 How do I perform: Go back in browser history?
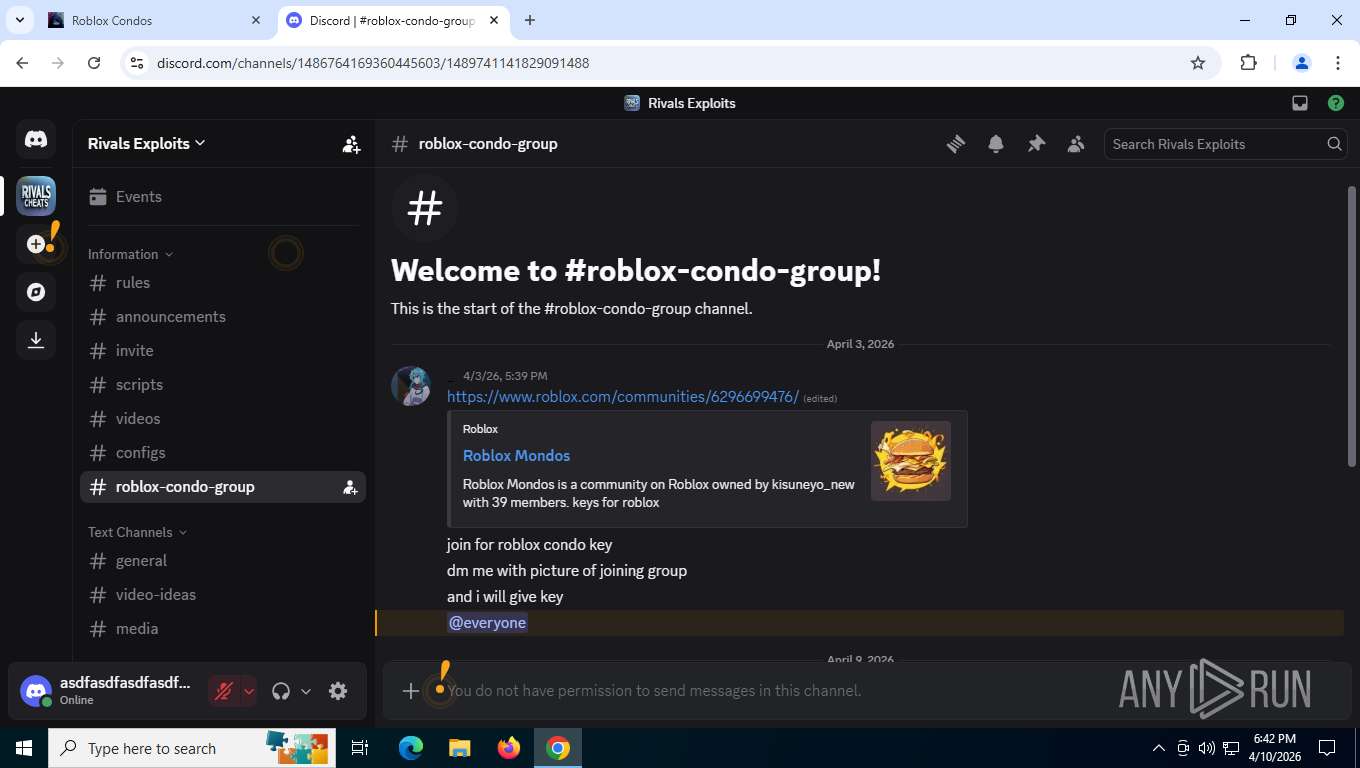(22, 63)
